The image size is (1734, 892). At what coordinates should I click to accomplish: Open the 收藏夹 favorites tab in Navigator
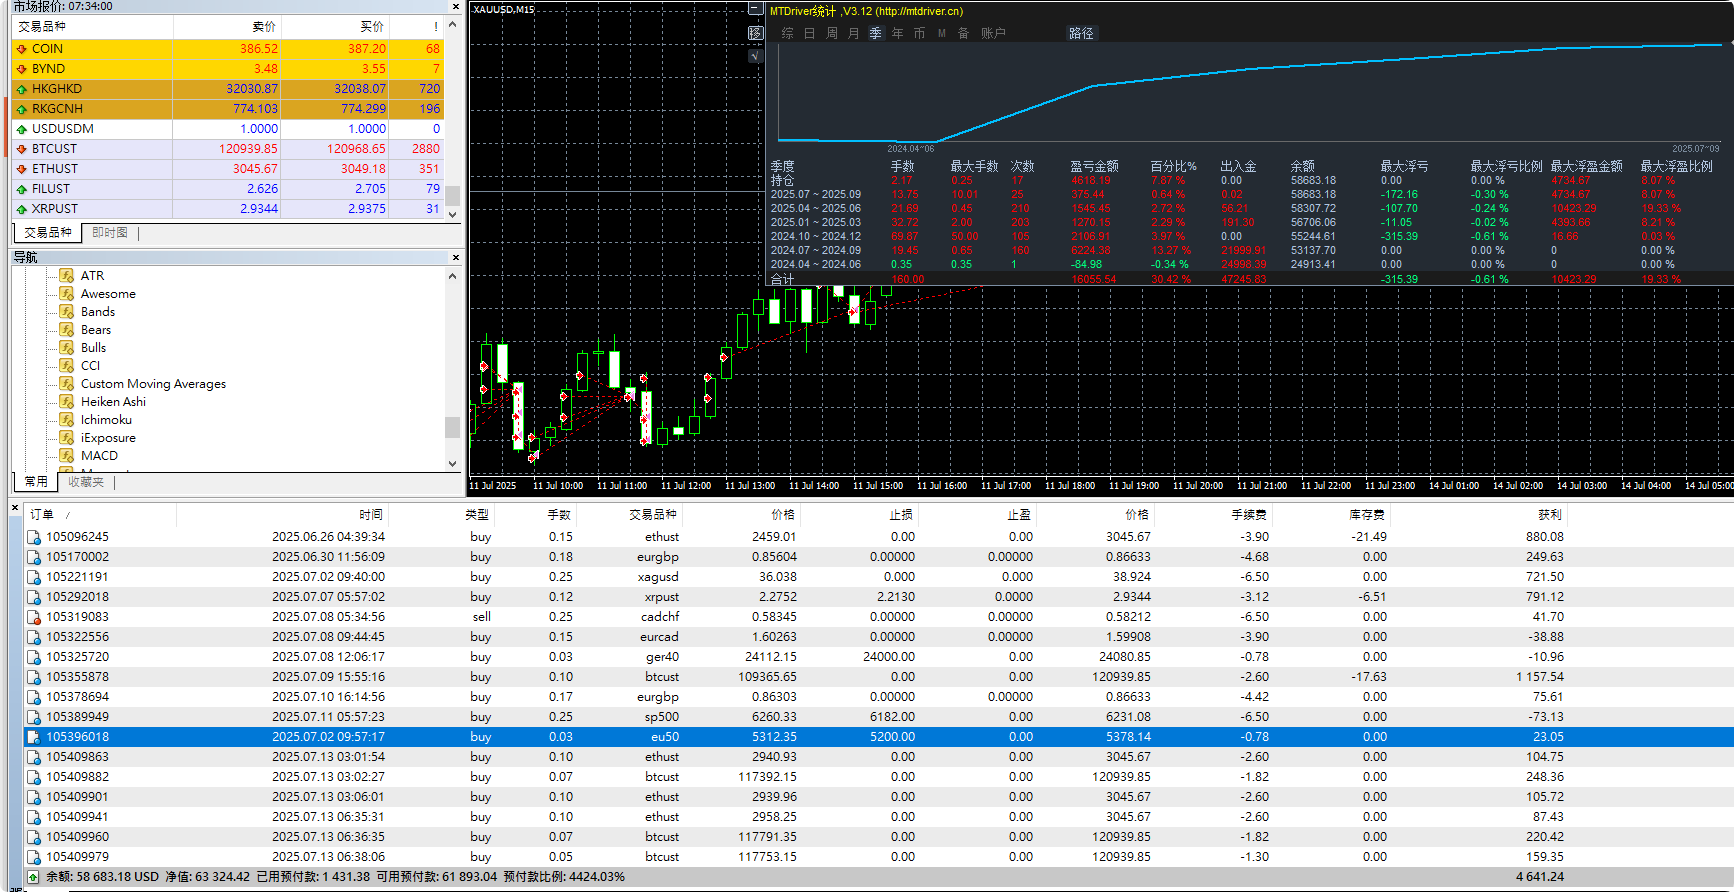coord(86,481)
